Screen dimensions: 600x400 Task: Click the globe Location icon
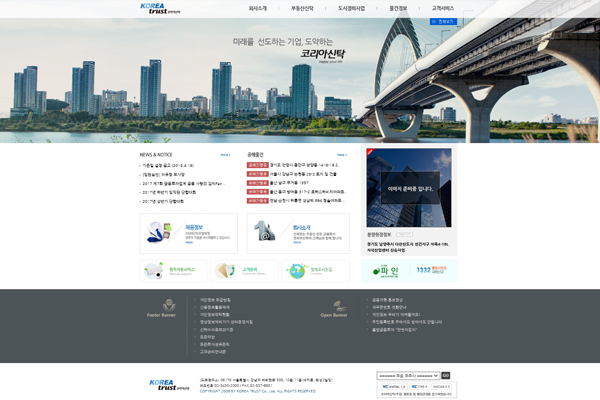297,271
